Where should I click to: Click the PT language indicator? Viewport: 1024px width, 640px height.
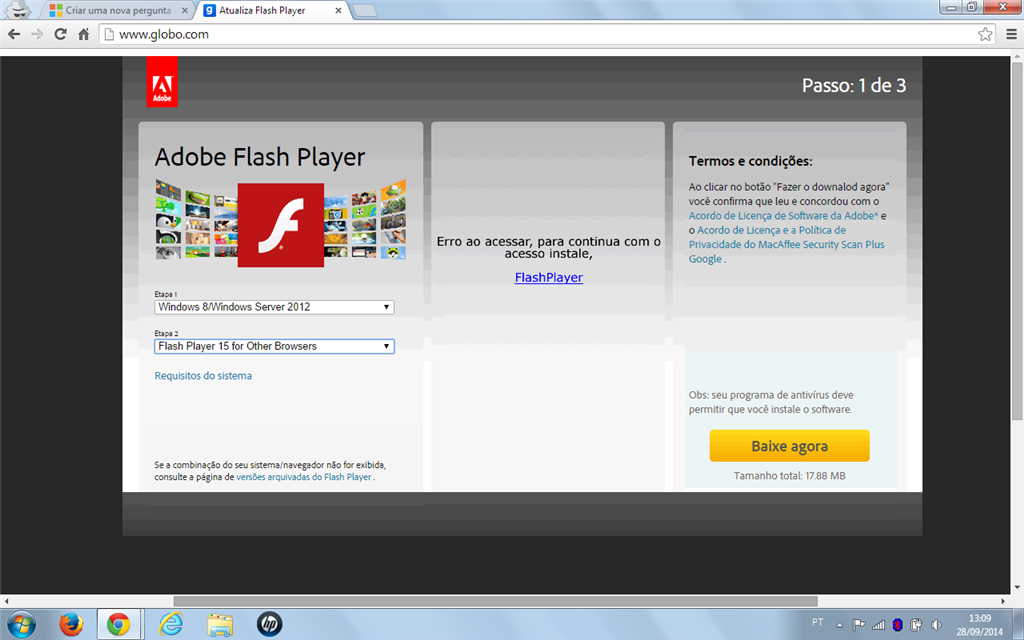click(x=818, y=622)
